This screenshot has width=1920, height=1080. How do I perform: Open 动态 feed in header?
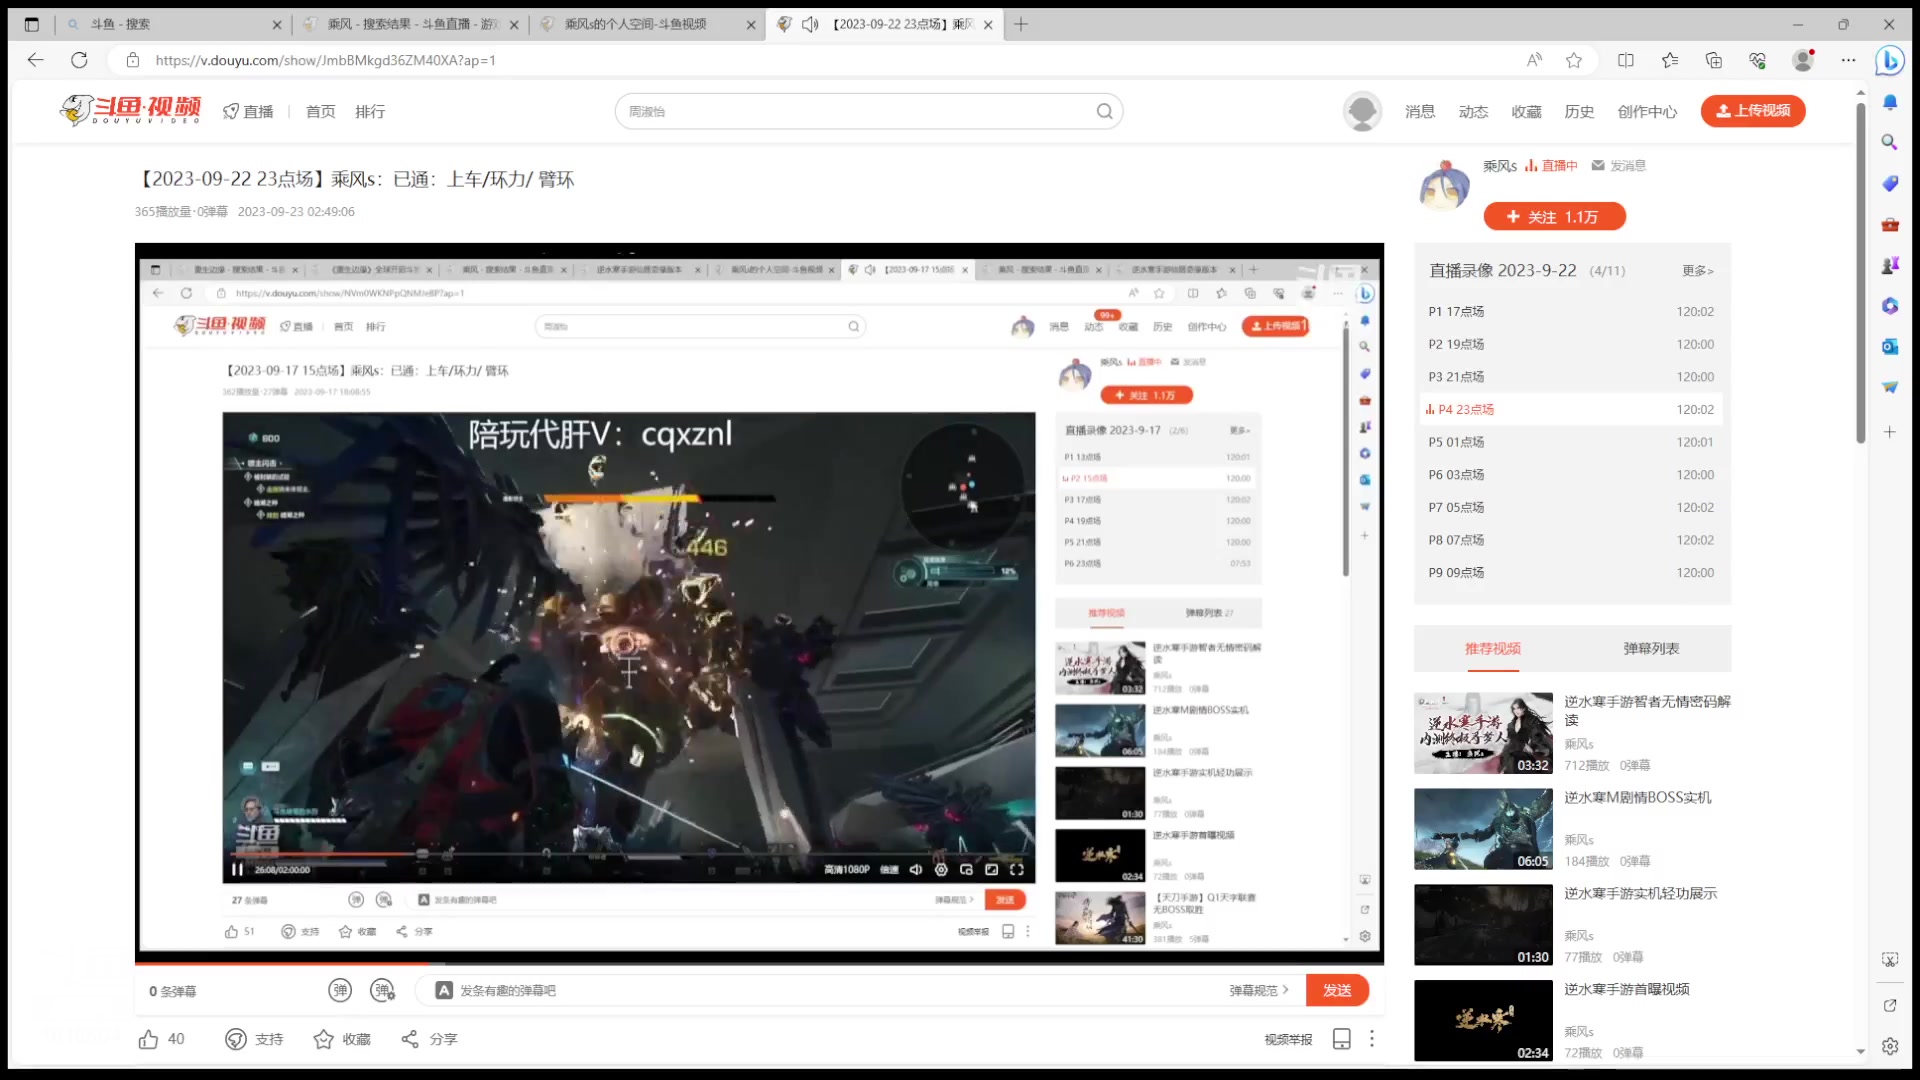coord(1473,112)
